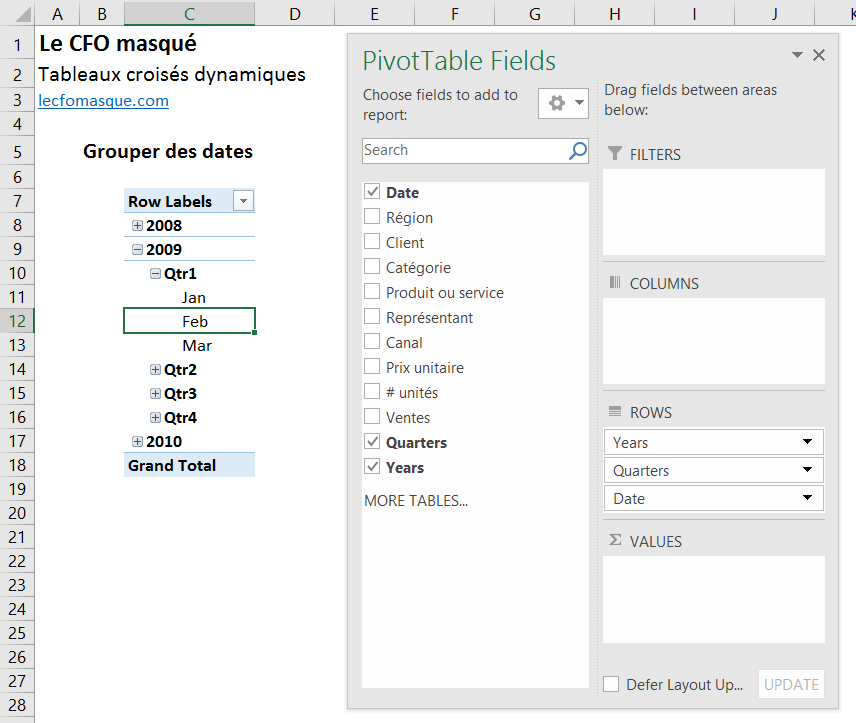The image size is (856, 723).
Task: Enable the Ventes field checkbox
Action: [373, 417]
